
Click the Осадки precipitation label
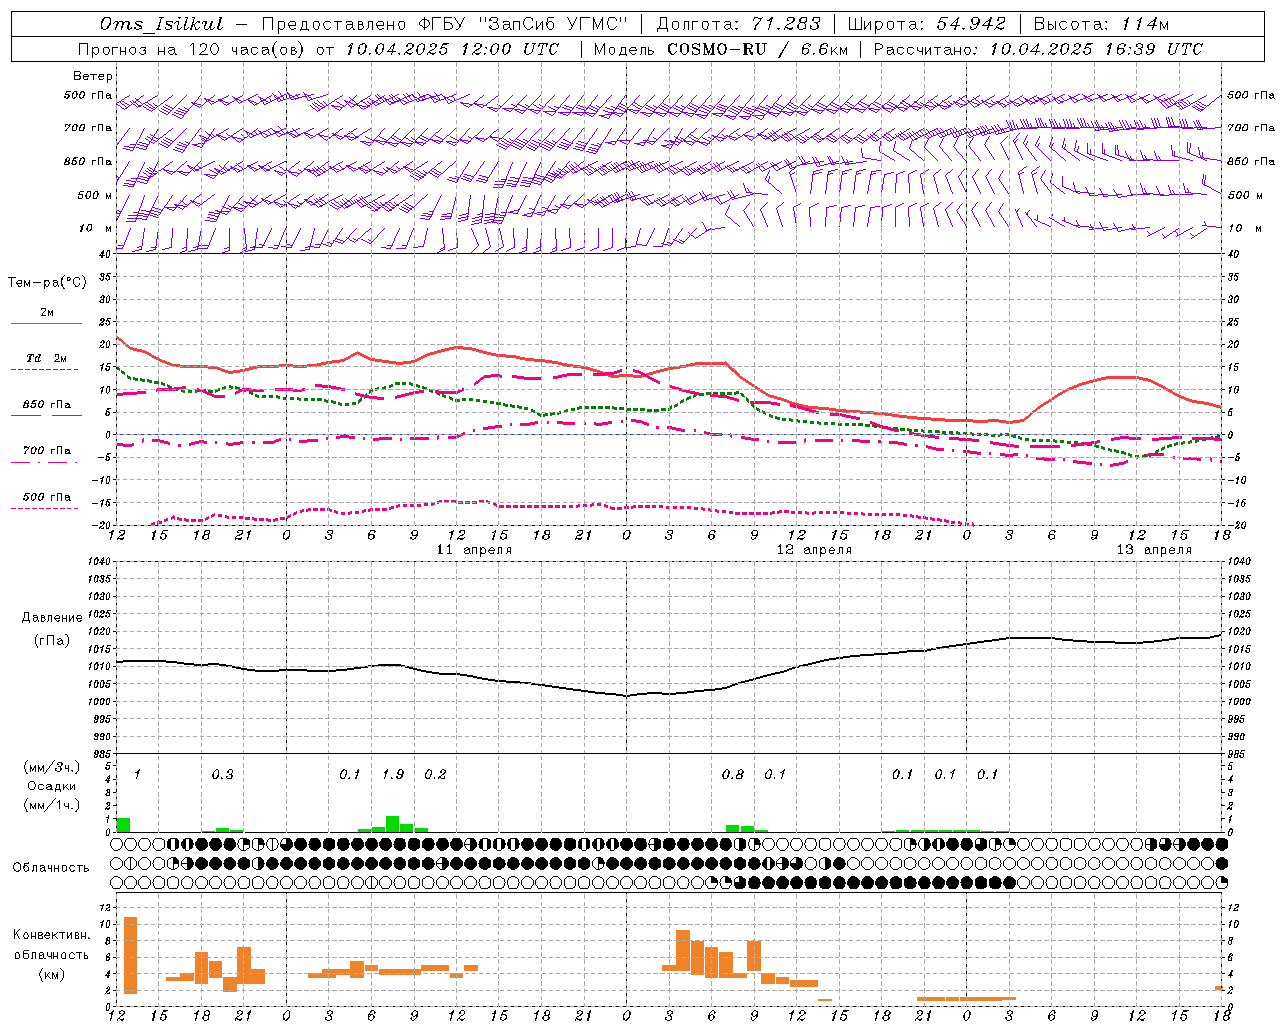point(51,786)
